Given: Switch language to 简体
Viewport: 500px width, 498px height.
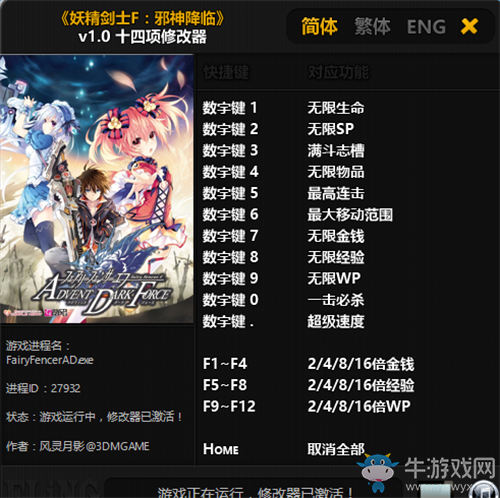Looking at the screenshot, I should click(319, 26).
